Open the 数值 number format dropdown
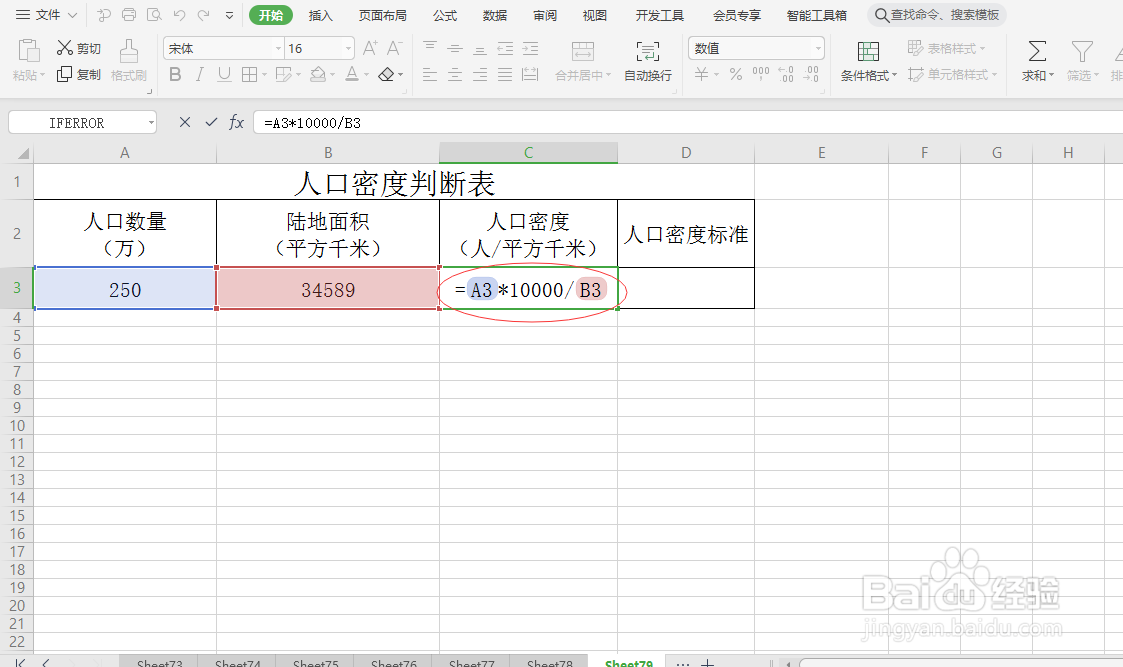Image resolution: width=1123 pixels, height=667 pixels. coord(818,47)
